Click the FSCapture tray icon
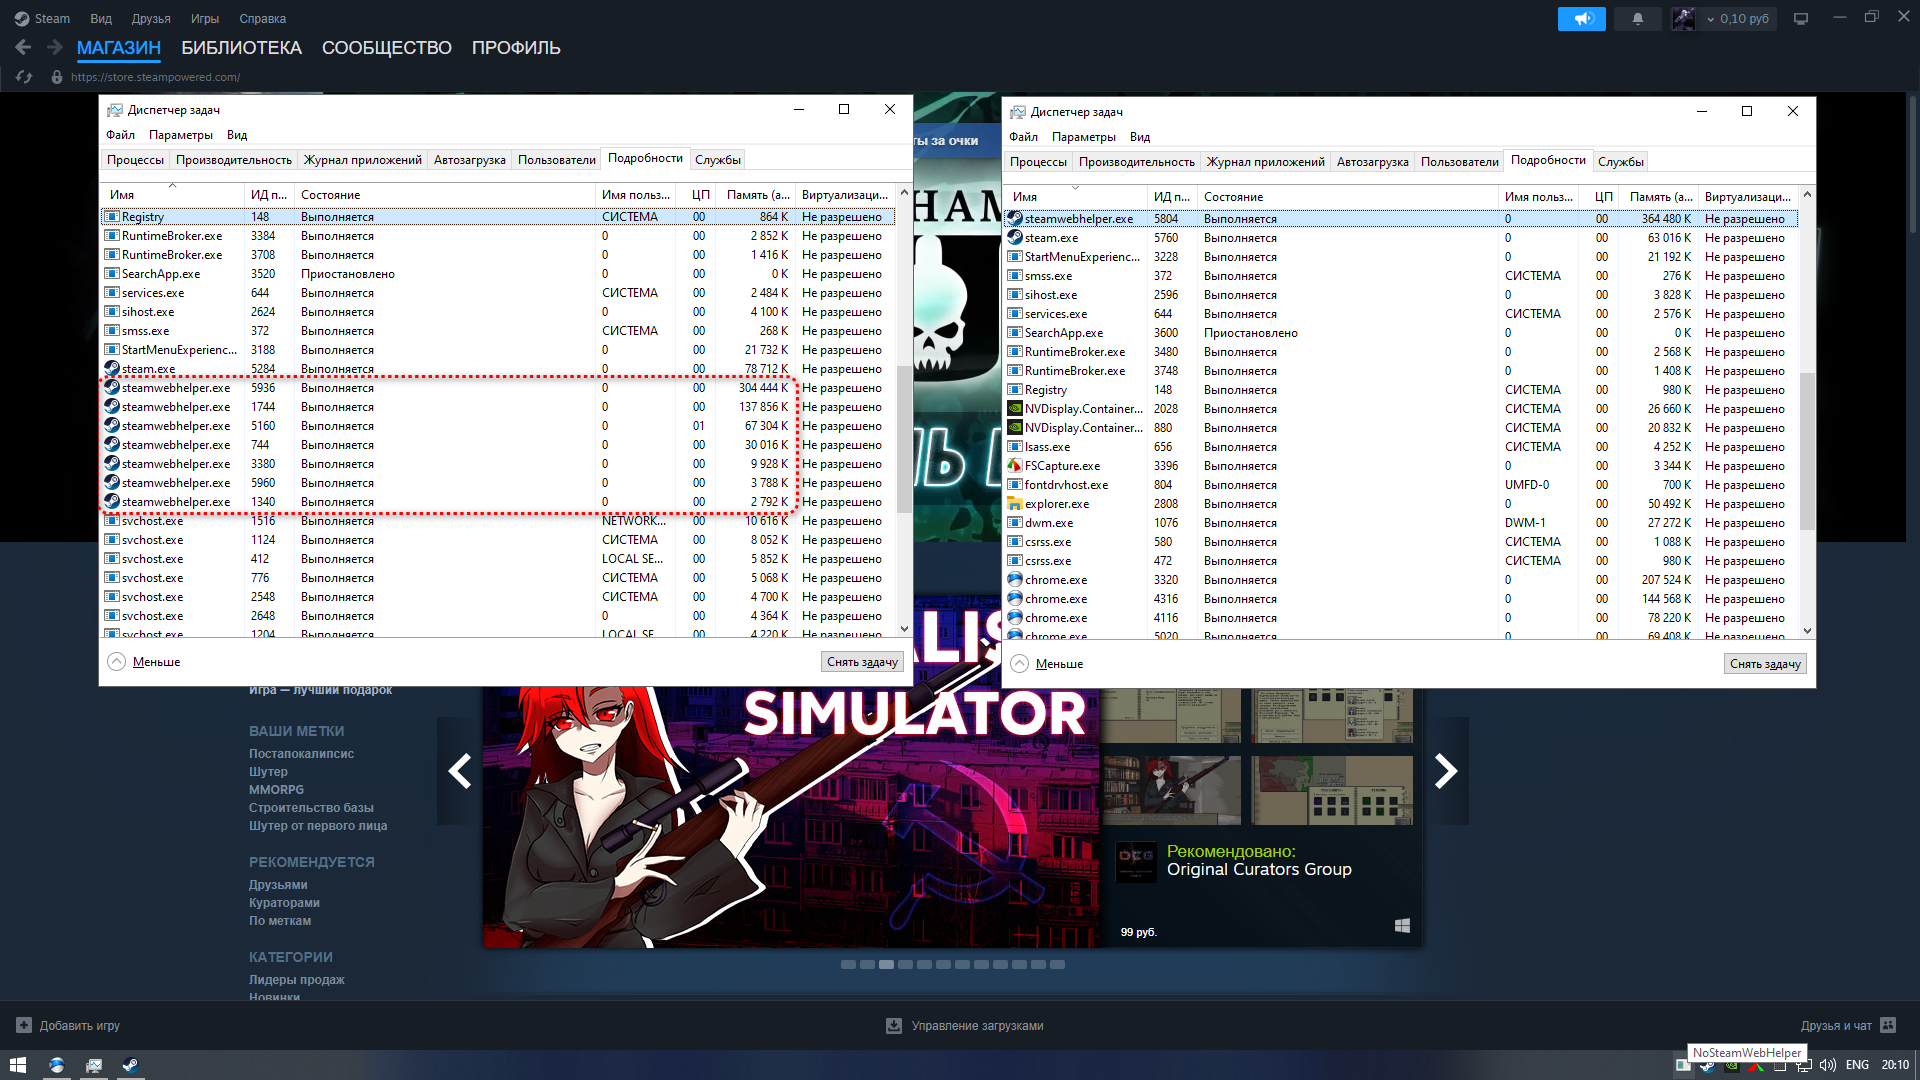 [1756, 1065]
